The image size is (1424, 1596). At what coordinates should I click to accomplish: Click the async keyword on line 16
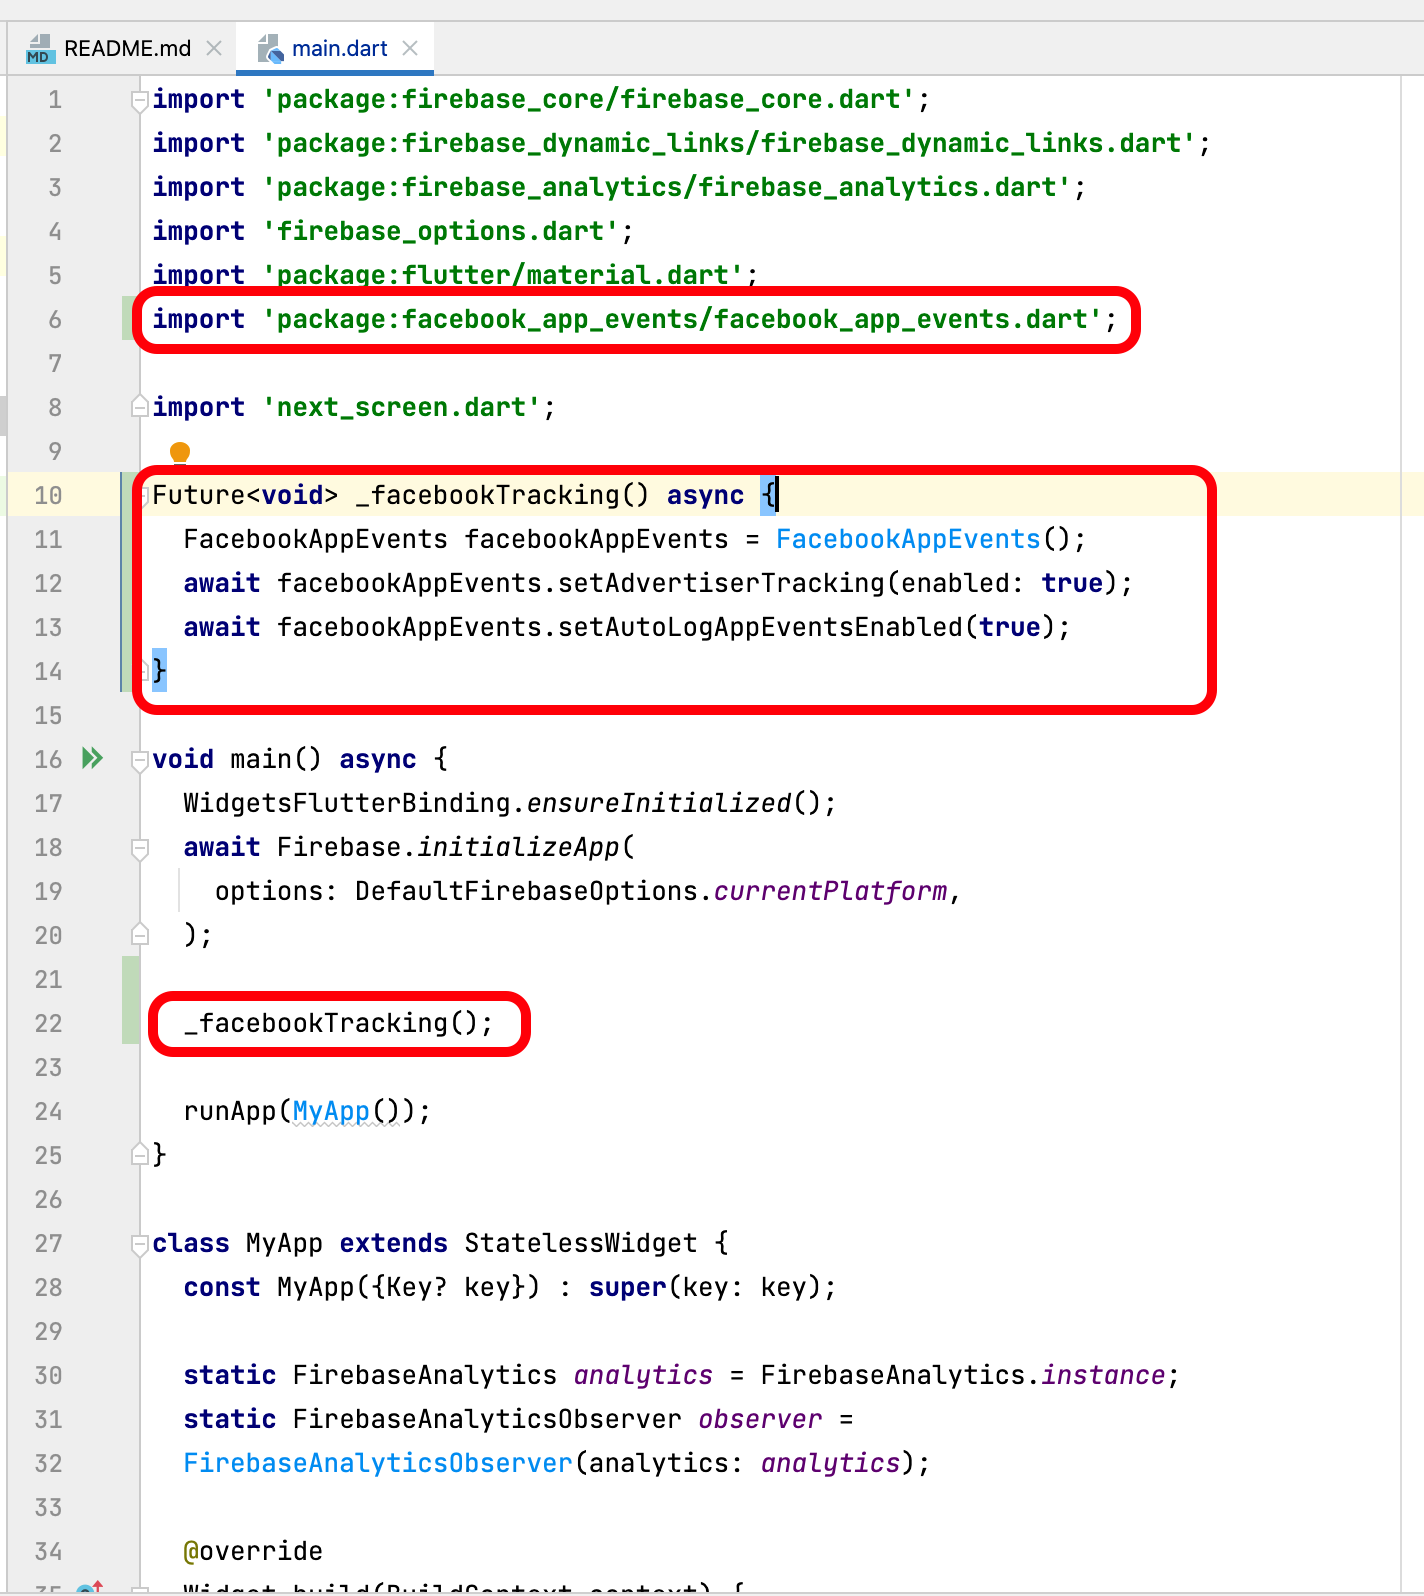click(x=378, y=759)
